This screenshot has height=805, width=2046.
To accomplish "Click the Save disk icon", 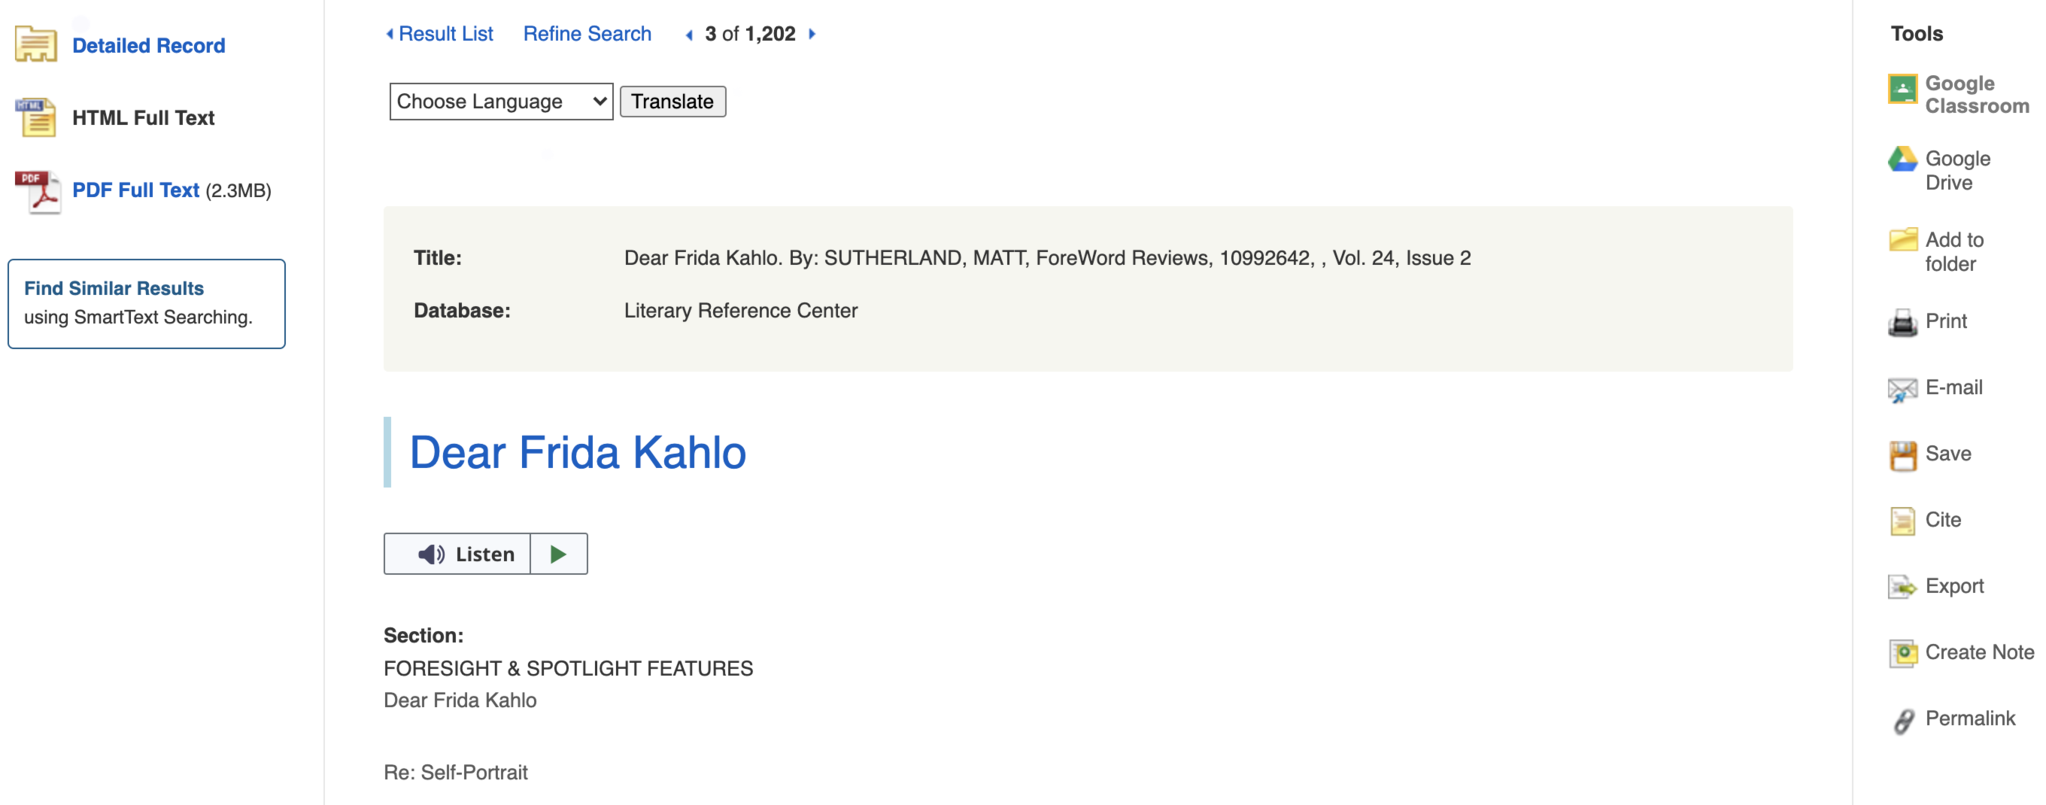I will point(1902,455).
